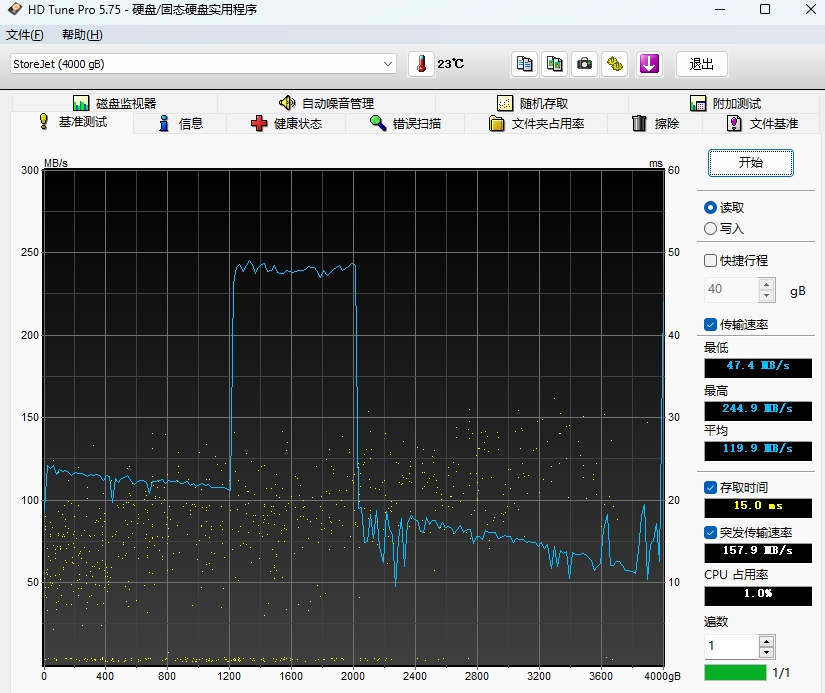
Task: Click the 遍数 passes input field
Action: tap(731, 646)
